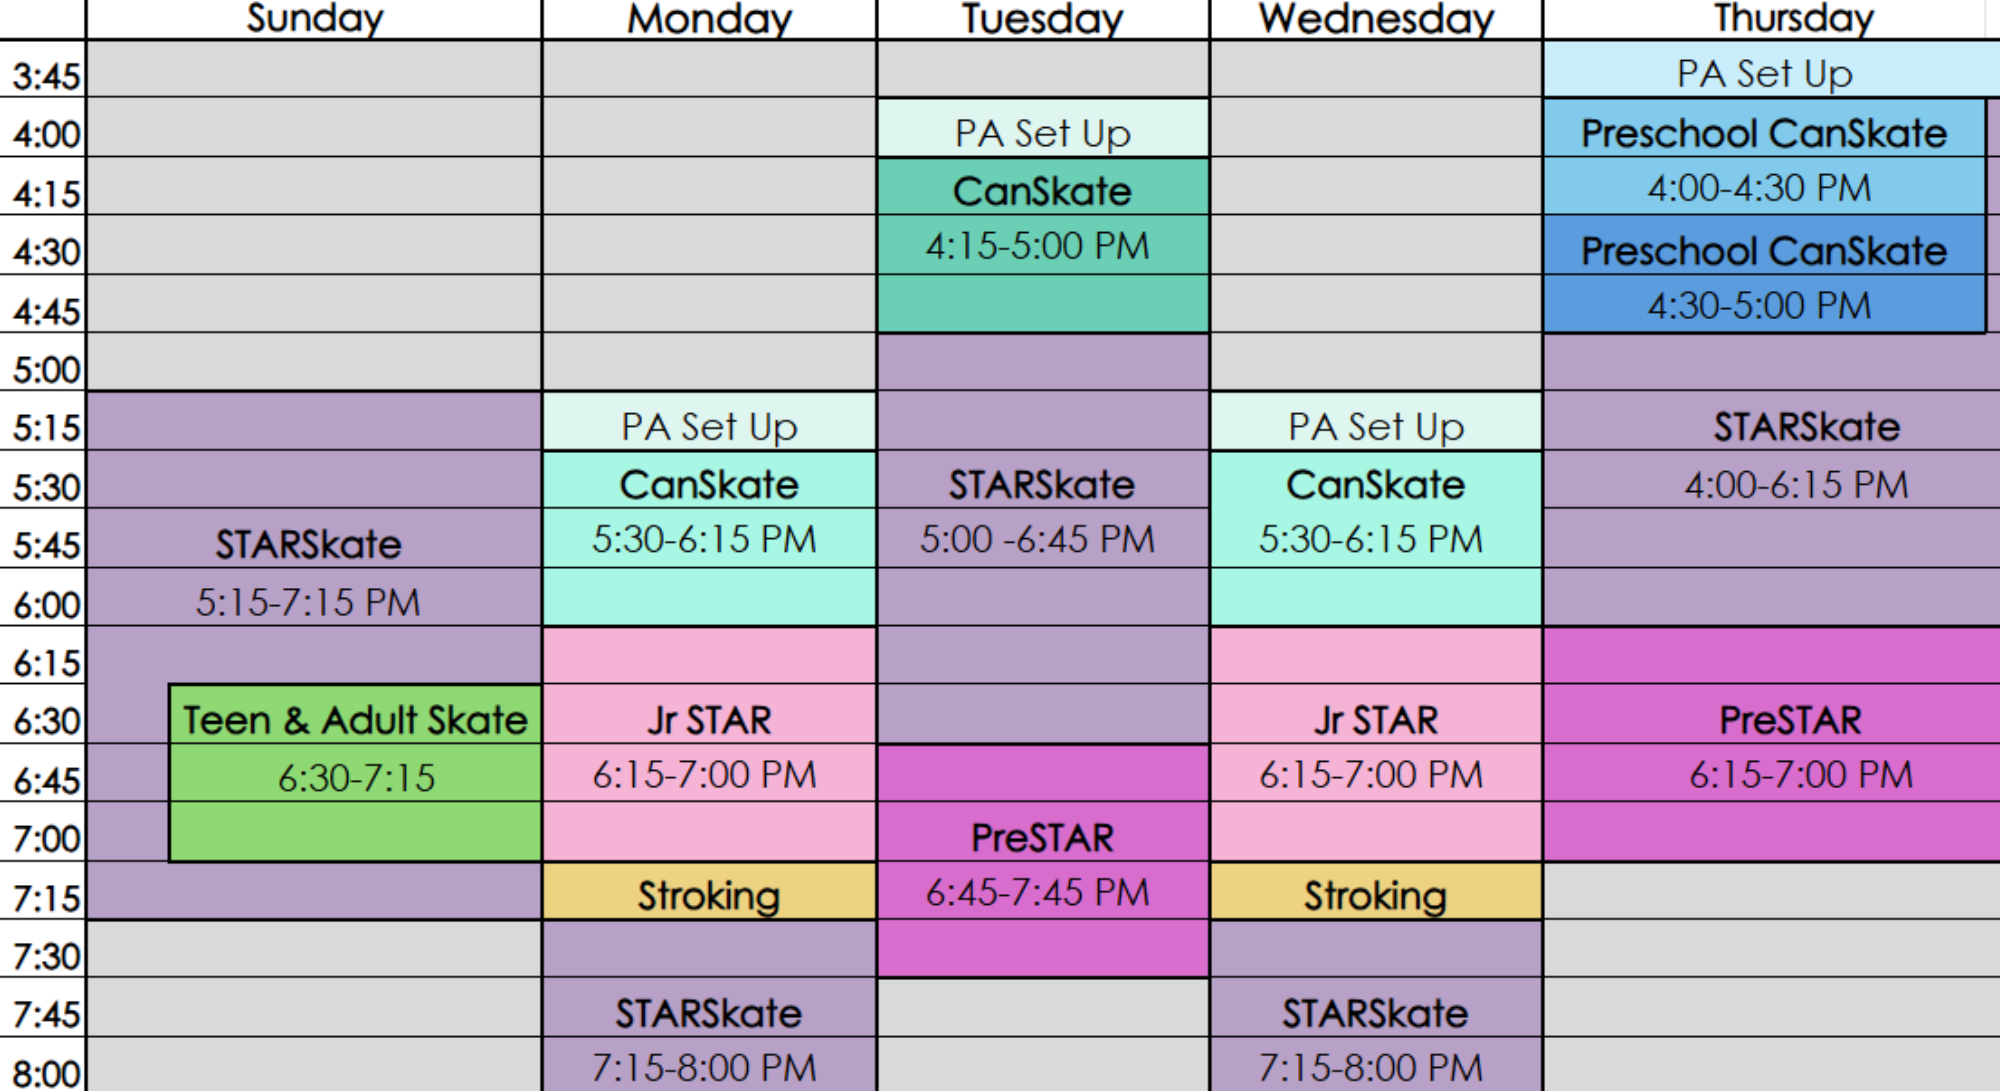
Task: Click the Tuesday column header
Action: tap(1043, 19)
